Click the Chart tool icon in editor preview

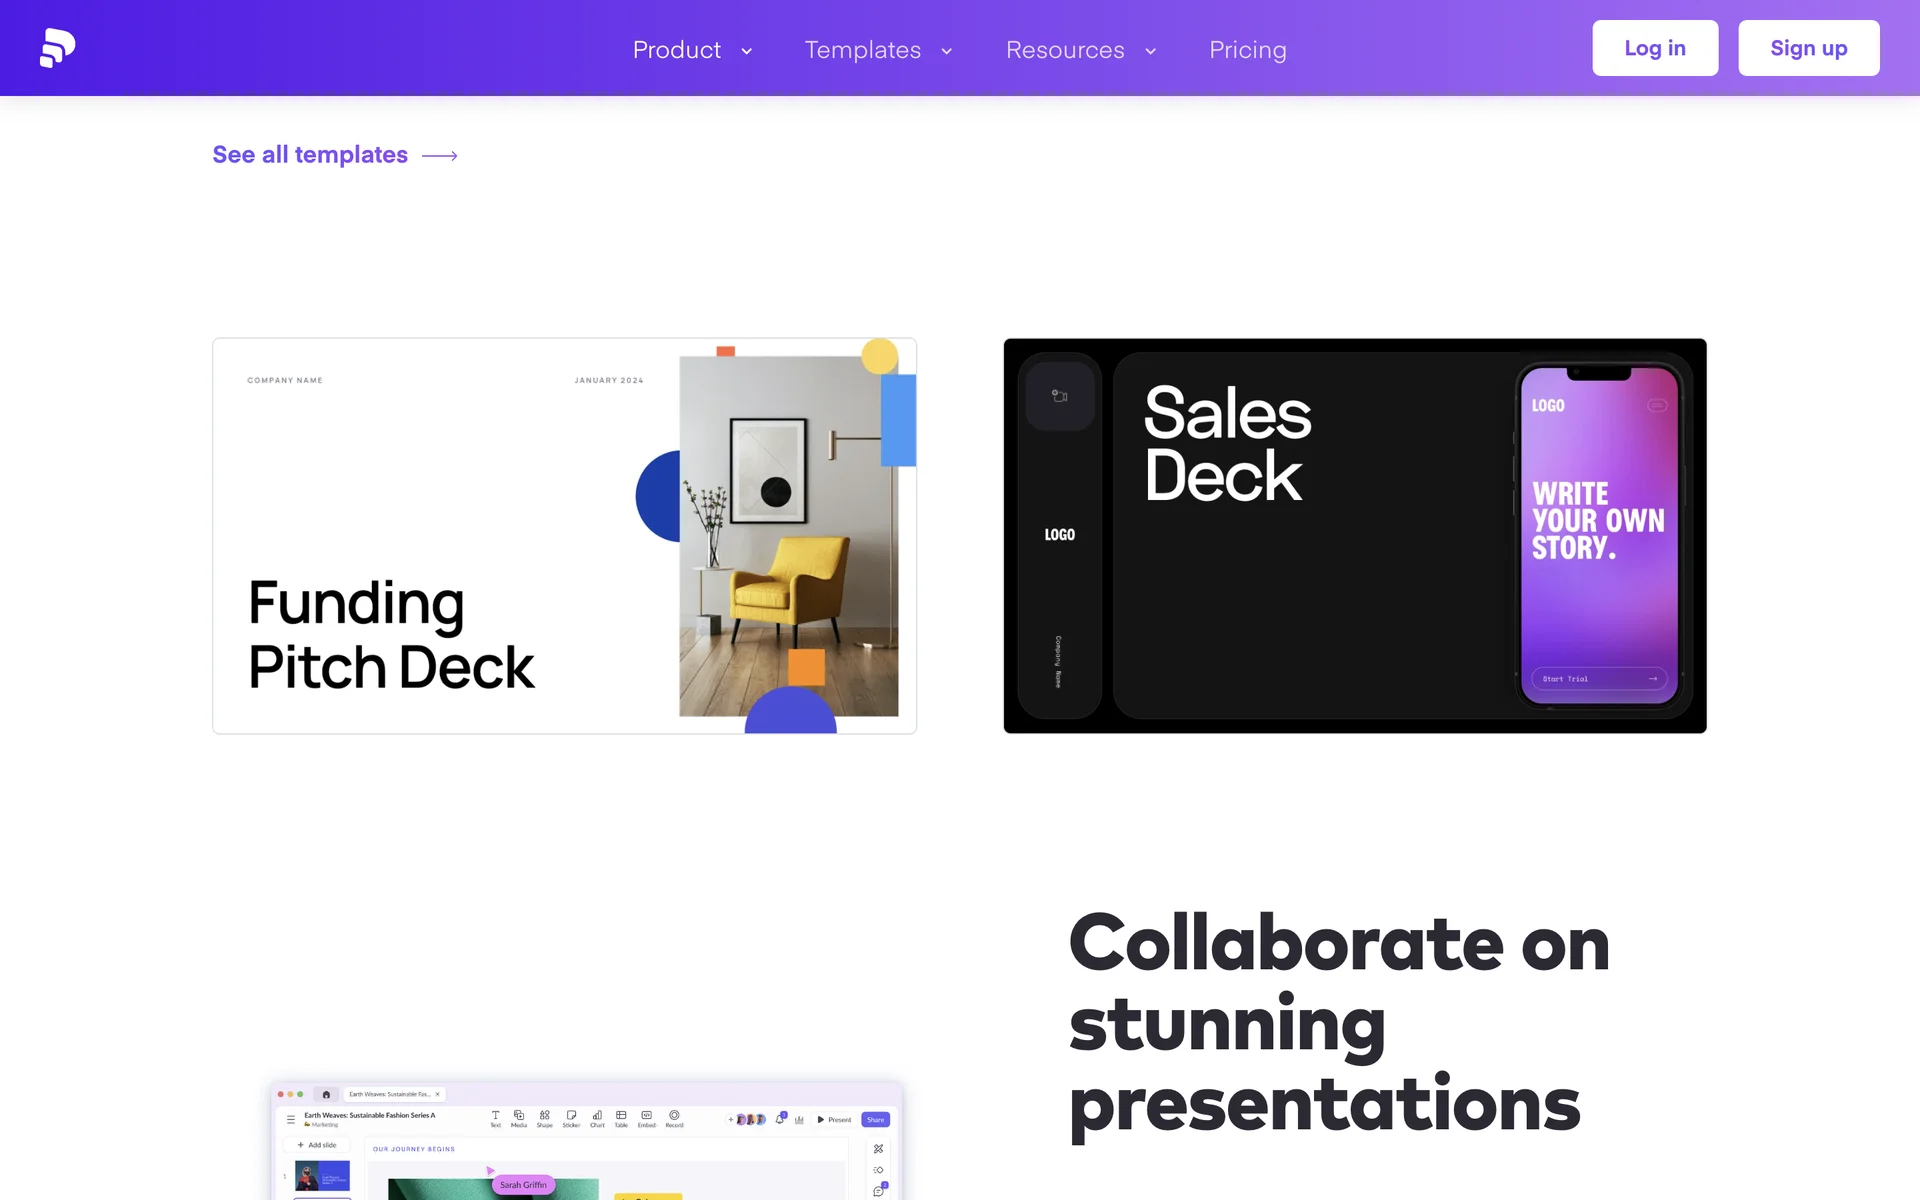[x=597, y=1116]
